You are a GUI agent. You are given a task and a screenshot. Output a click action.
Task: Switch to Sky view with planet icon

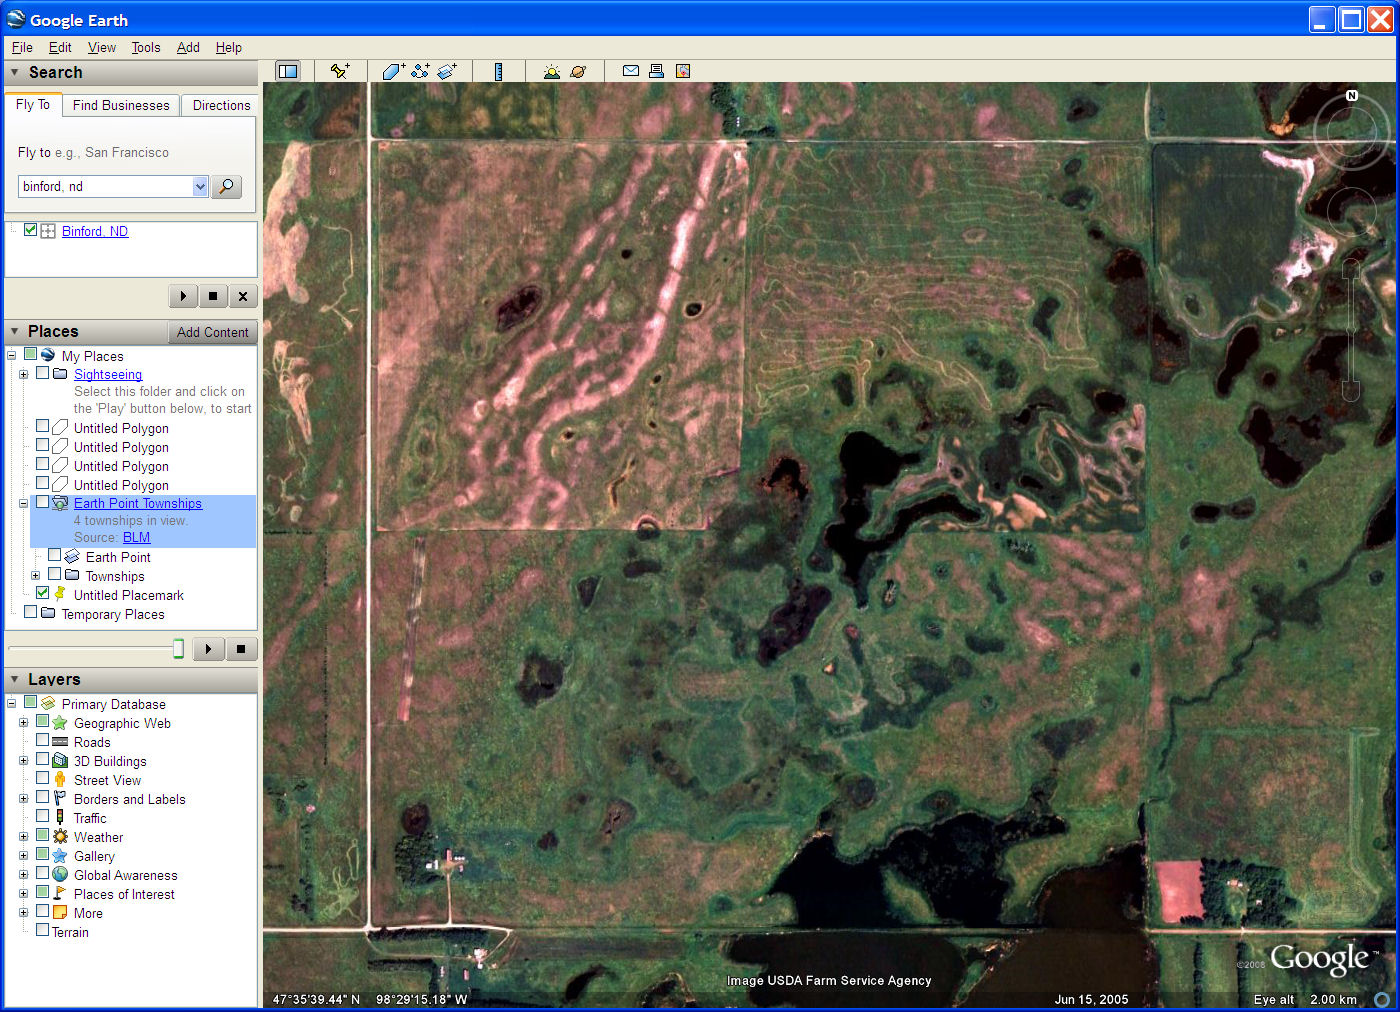(578, 71)
